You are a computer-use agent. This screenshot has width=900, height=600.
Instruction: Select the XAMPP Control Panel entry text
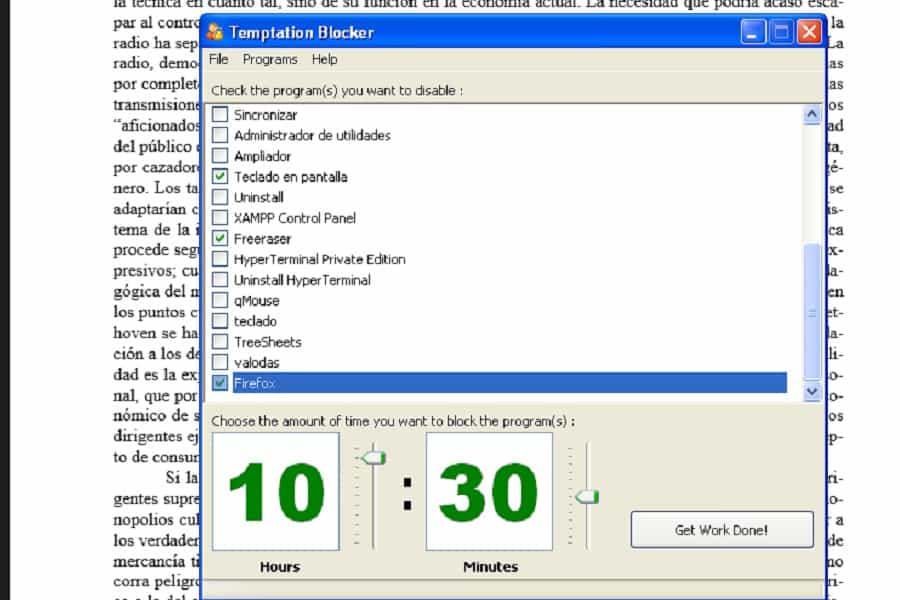[295, 218]
